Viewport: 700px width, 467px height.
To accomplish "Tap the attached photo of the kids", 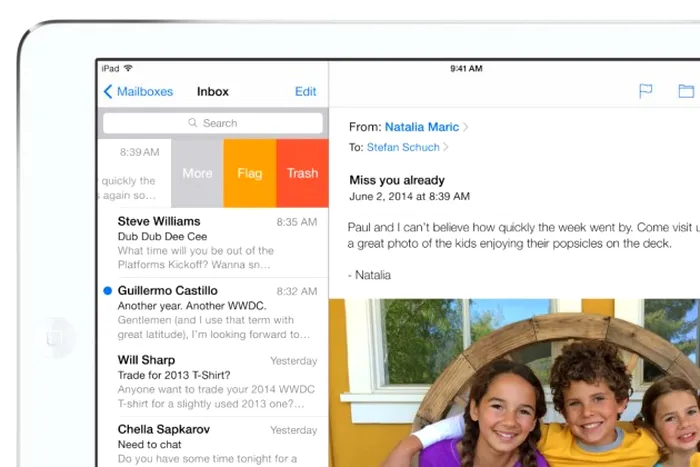I will click(514, 383).
